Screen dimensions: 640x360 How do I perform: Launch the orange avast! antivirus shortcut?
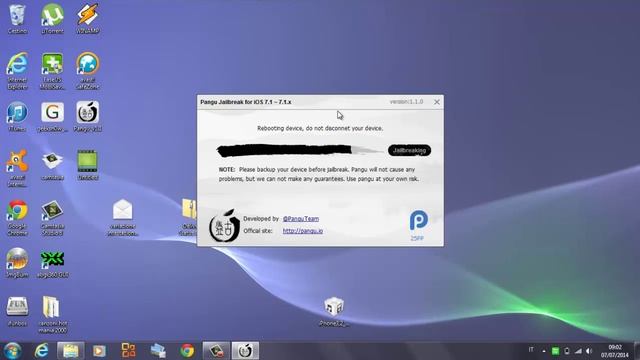pyautogui.click(x=17, y=168)
